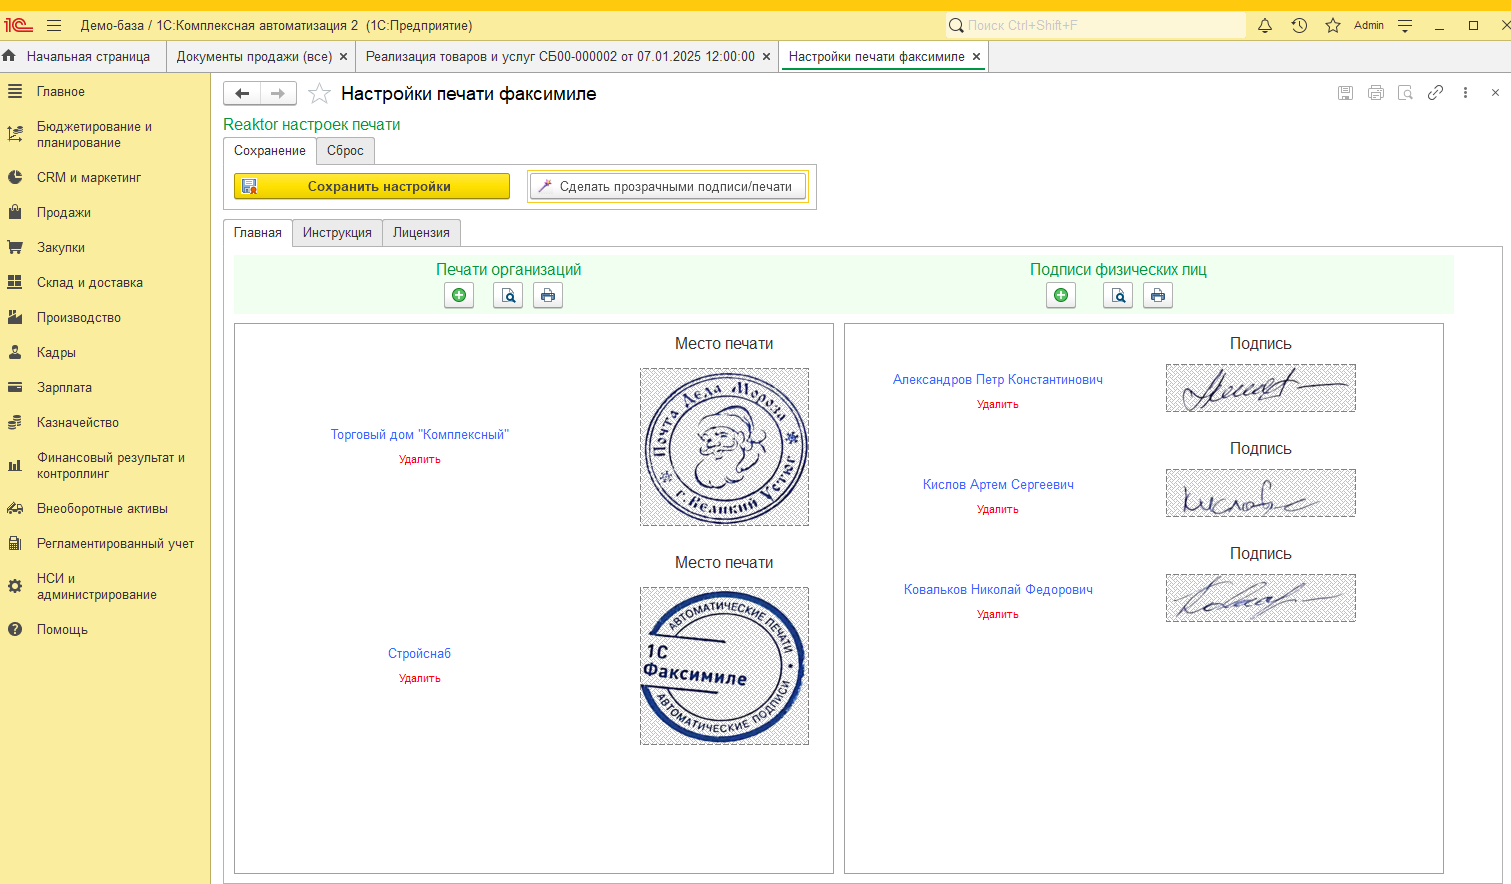
Task: Click Регламентированный учет calculator icon
Action: pos(15,544)
